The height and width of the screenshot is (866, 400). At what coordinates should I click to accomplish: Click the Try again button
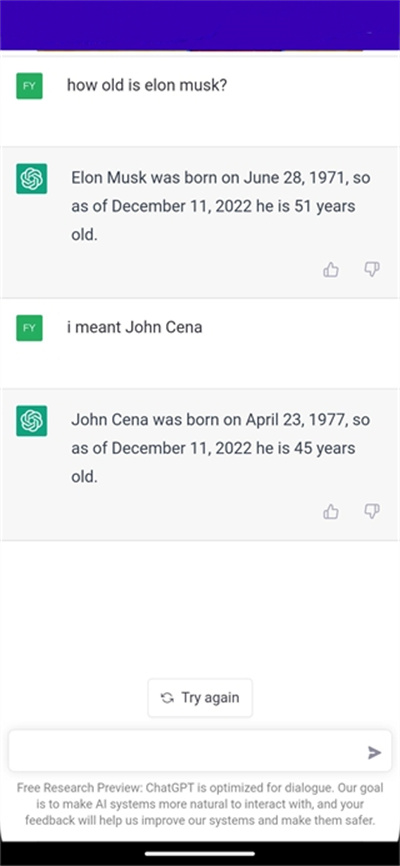(x=200, y=698)
